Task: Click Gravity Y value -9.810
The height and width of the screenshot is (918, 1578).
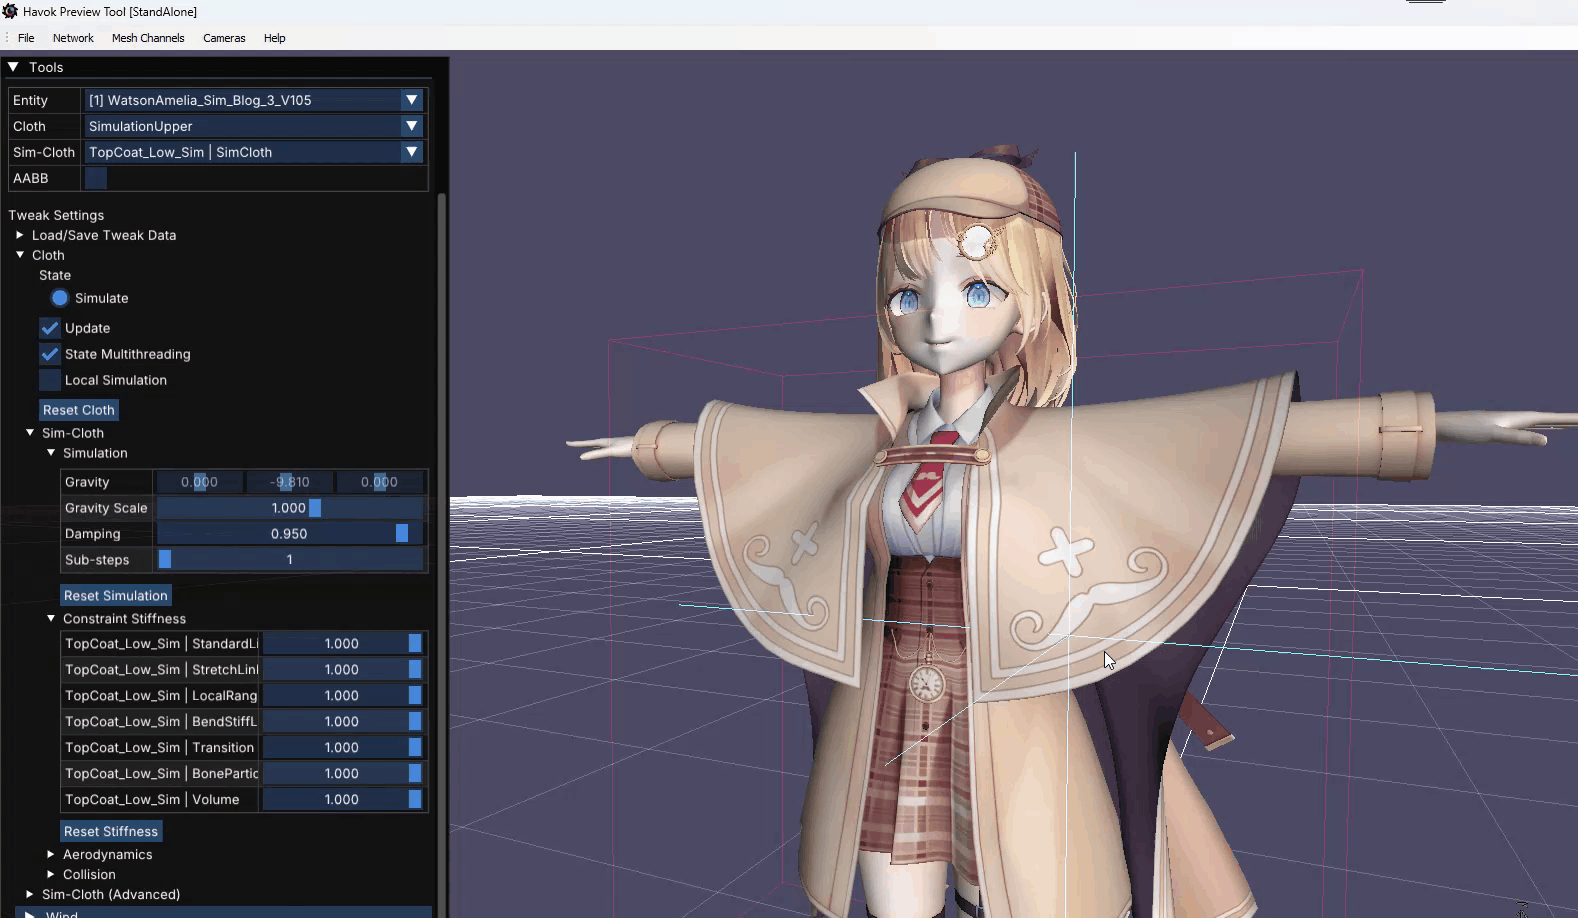Action: coord(289,482)
